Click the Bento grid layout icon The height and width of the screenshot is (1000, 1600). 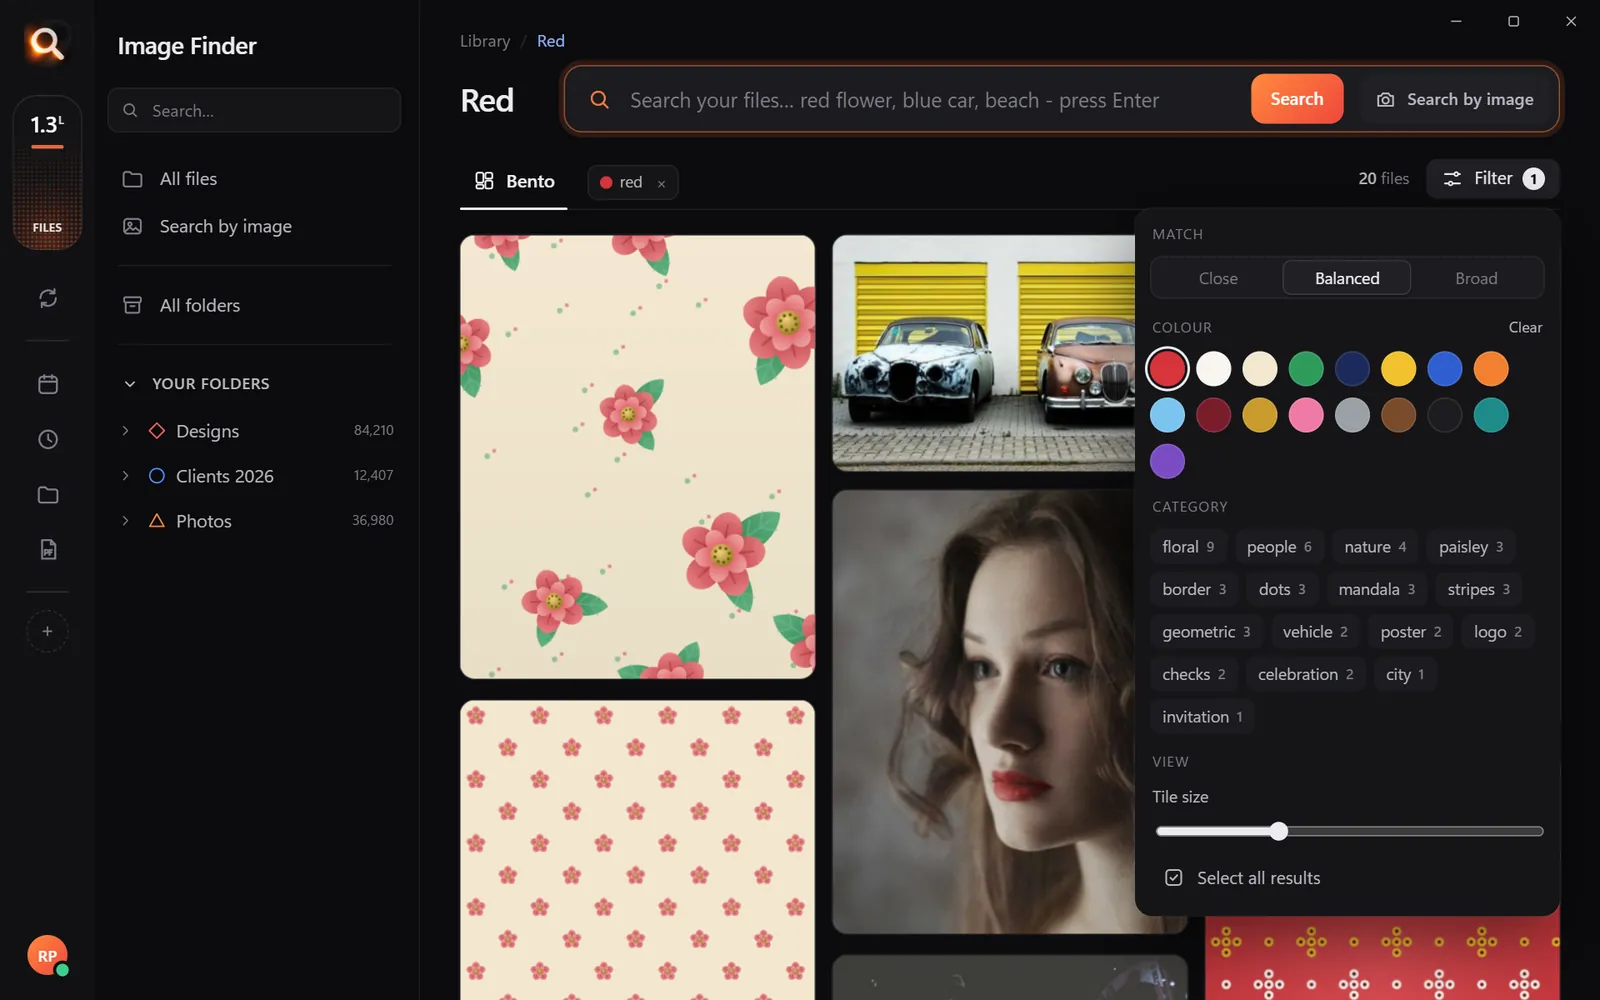tap(484, 181)
